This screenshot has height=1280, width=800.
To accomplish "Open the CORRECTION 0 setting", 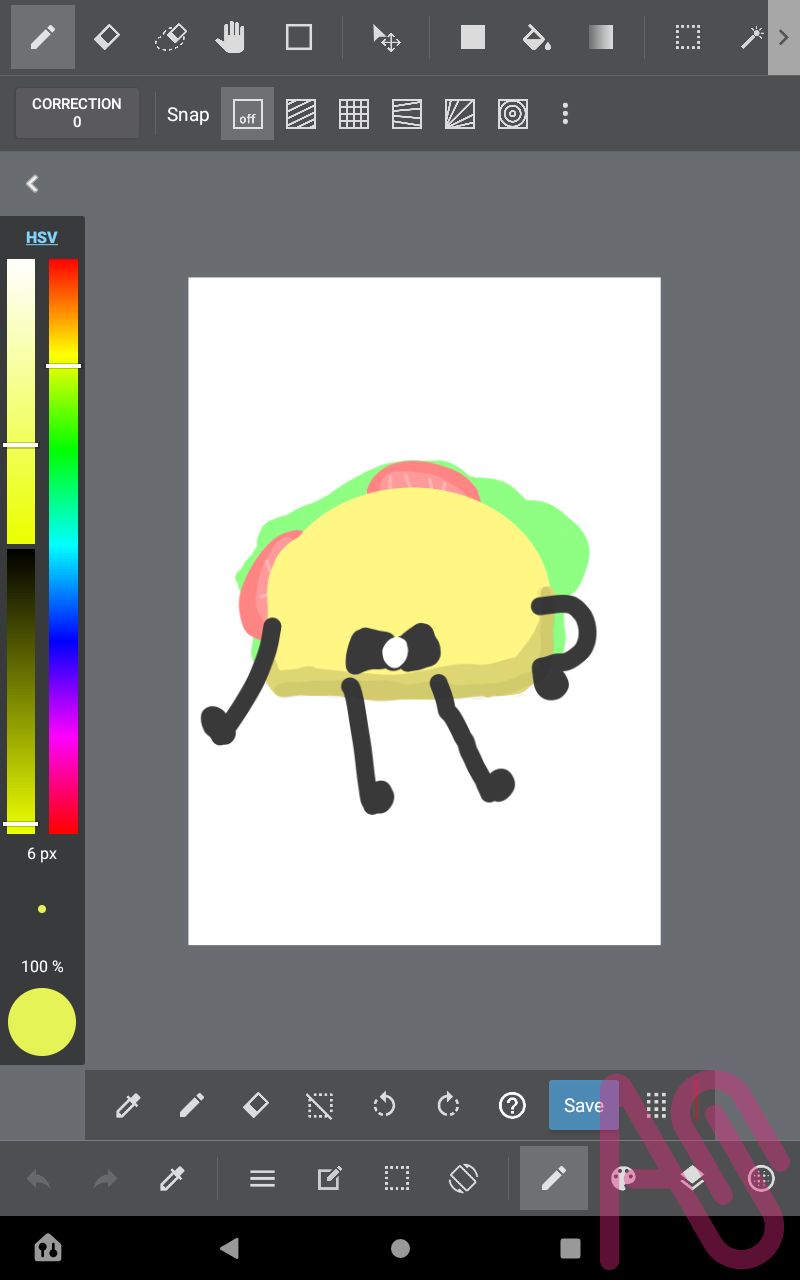I will click(x=77, y=113).
